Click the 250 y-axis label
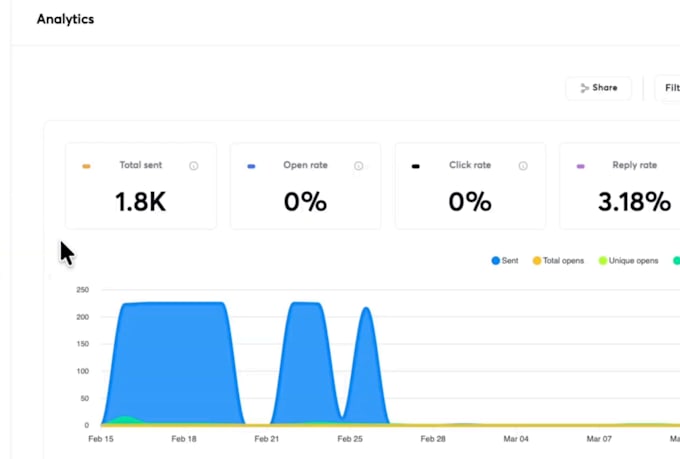 pyautogui.click(x=82, y=290)
